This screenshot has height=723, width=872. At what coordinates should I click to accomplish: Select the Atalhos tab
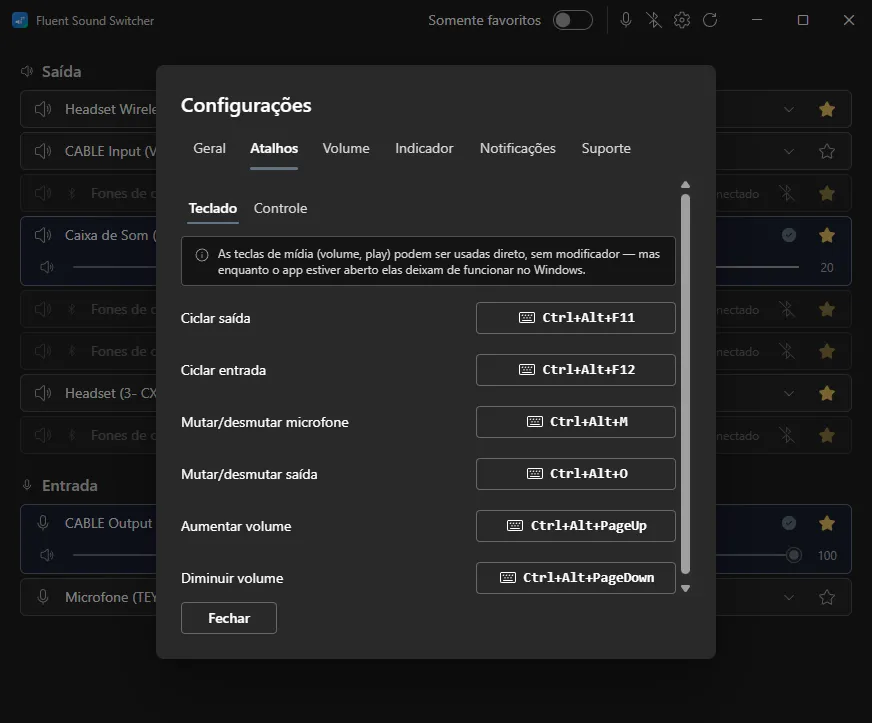[x=274, y=148]
